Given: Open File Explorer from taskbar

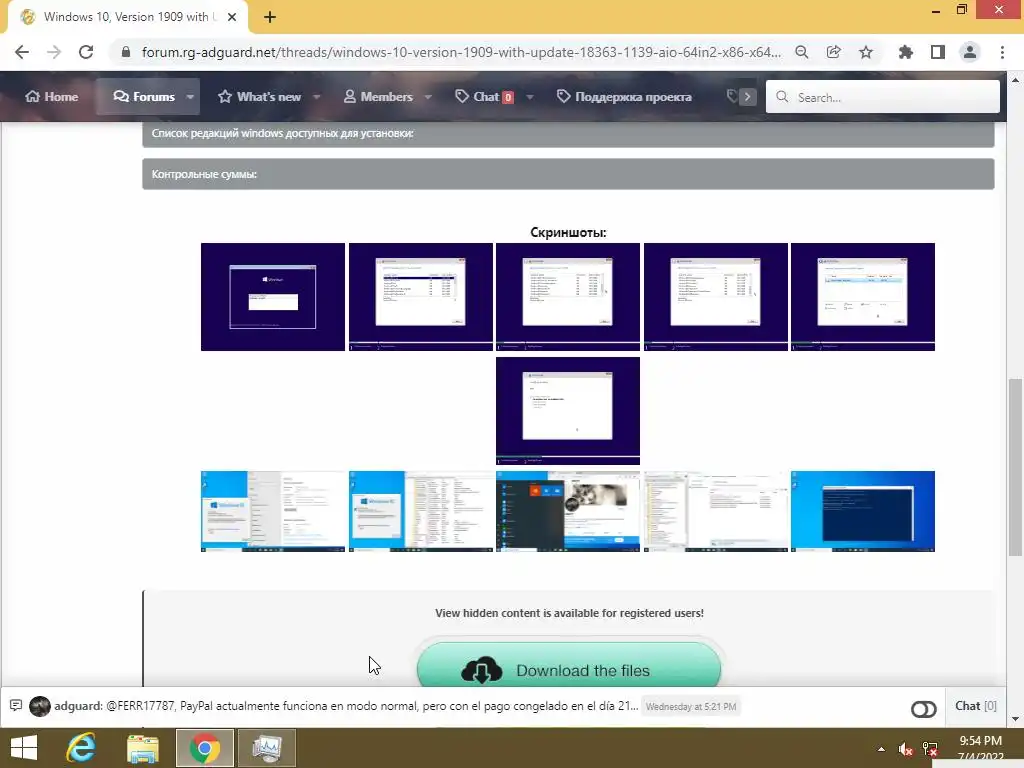Looking at the screenshot, I should click(x=143, y=748).
